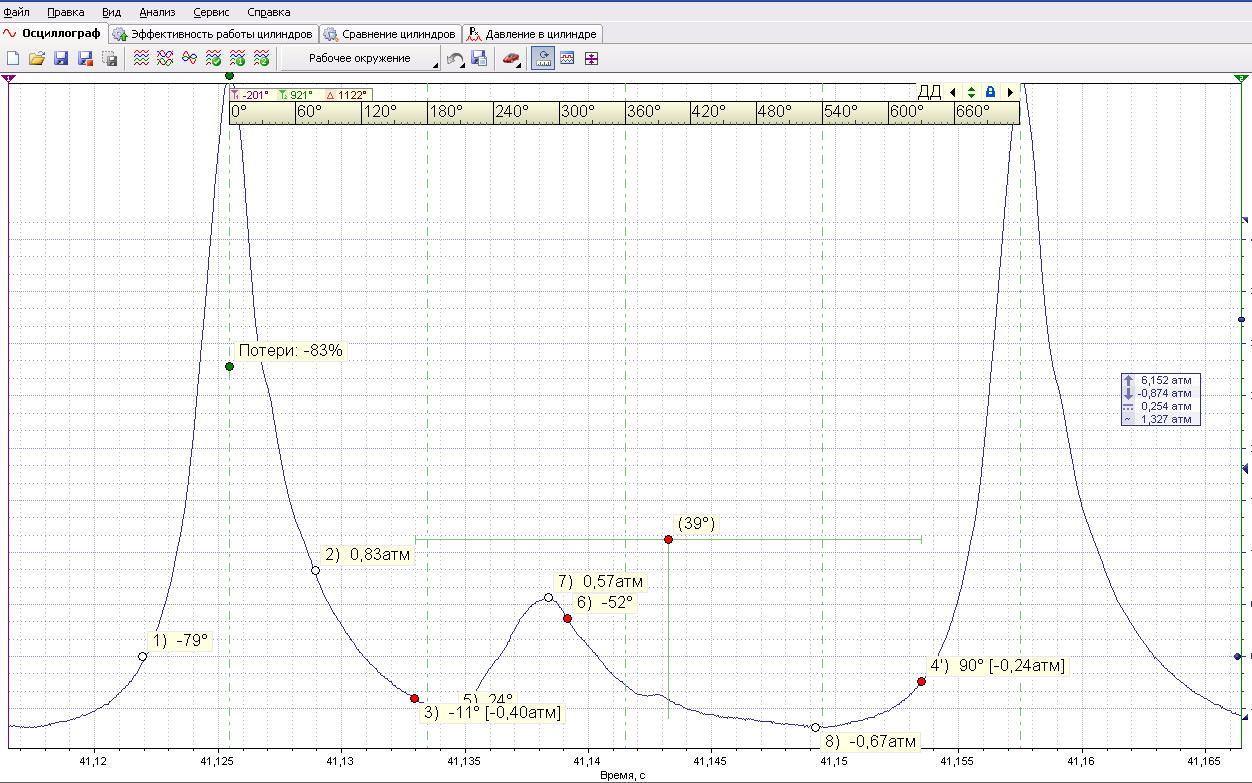Screen dimensions: 1252x783
Task: Open the Вид menu
Action: pyautogui.click(x=112, y=12)
